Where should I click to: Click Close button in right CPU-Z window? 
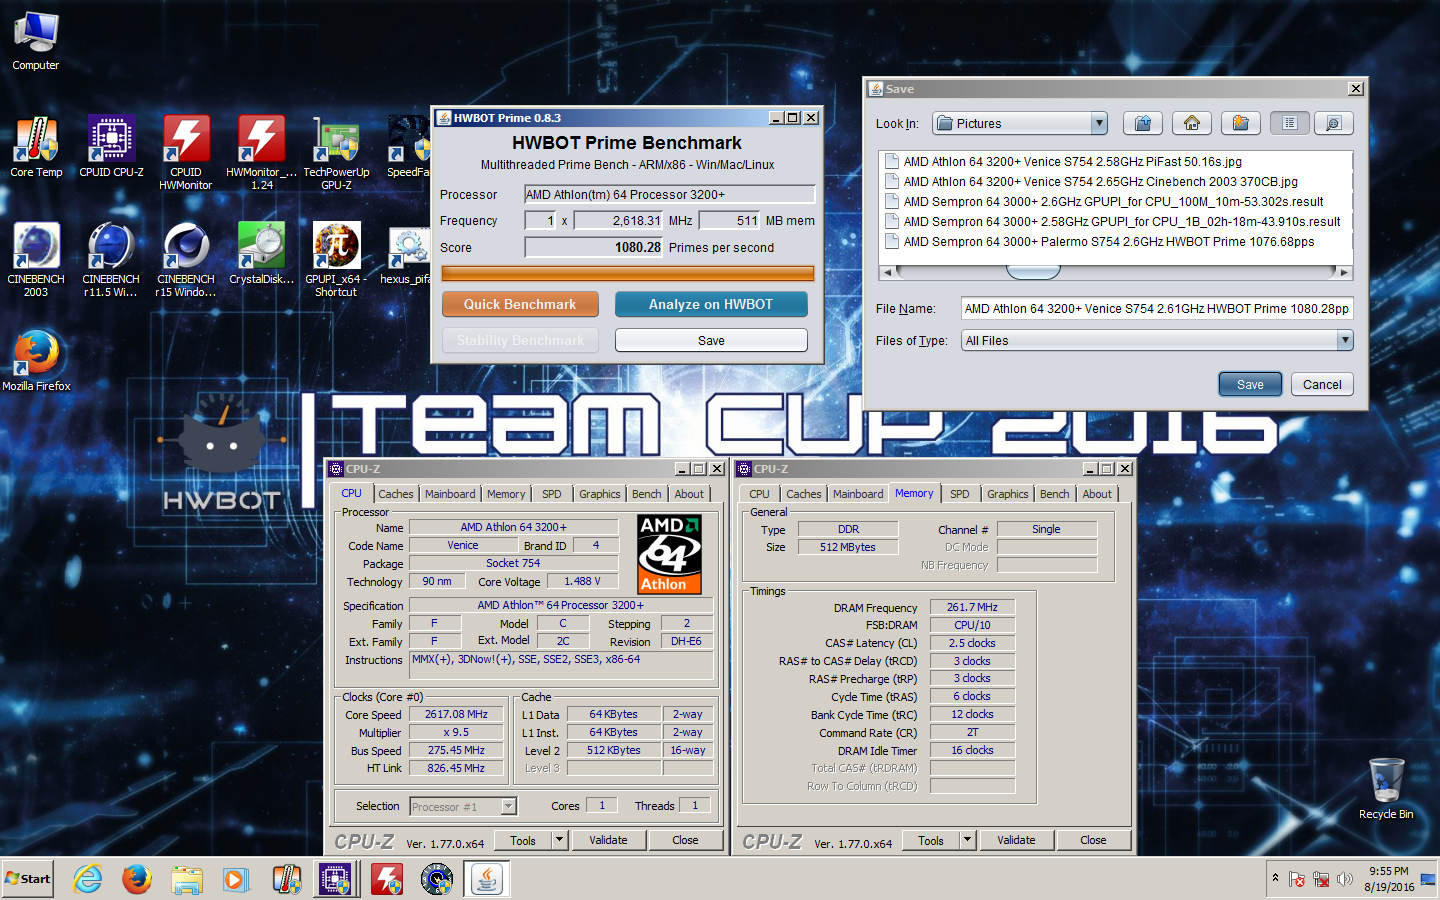click(x=1093, y=840)
